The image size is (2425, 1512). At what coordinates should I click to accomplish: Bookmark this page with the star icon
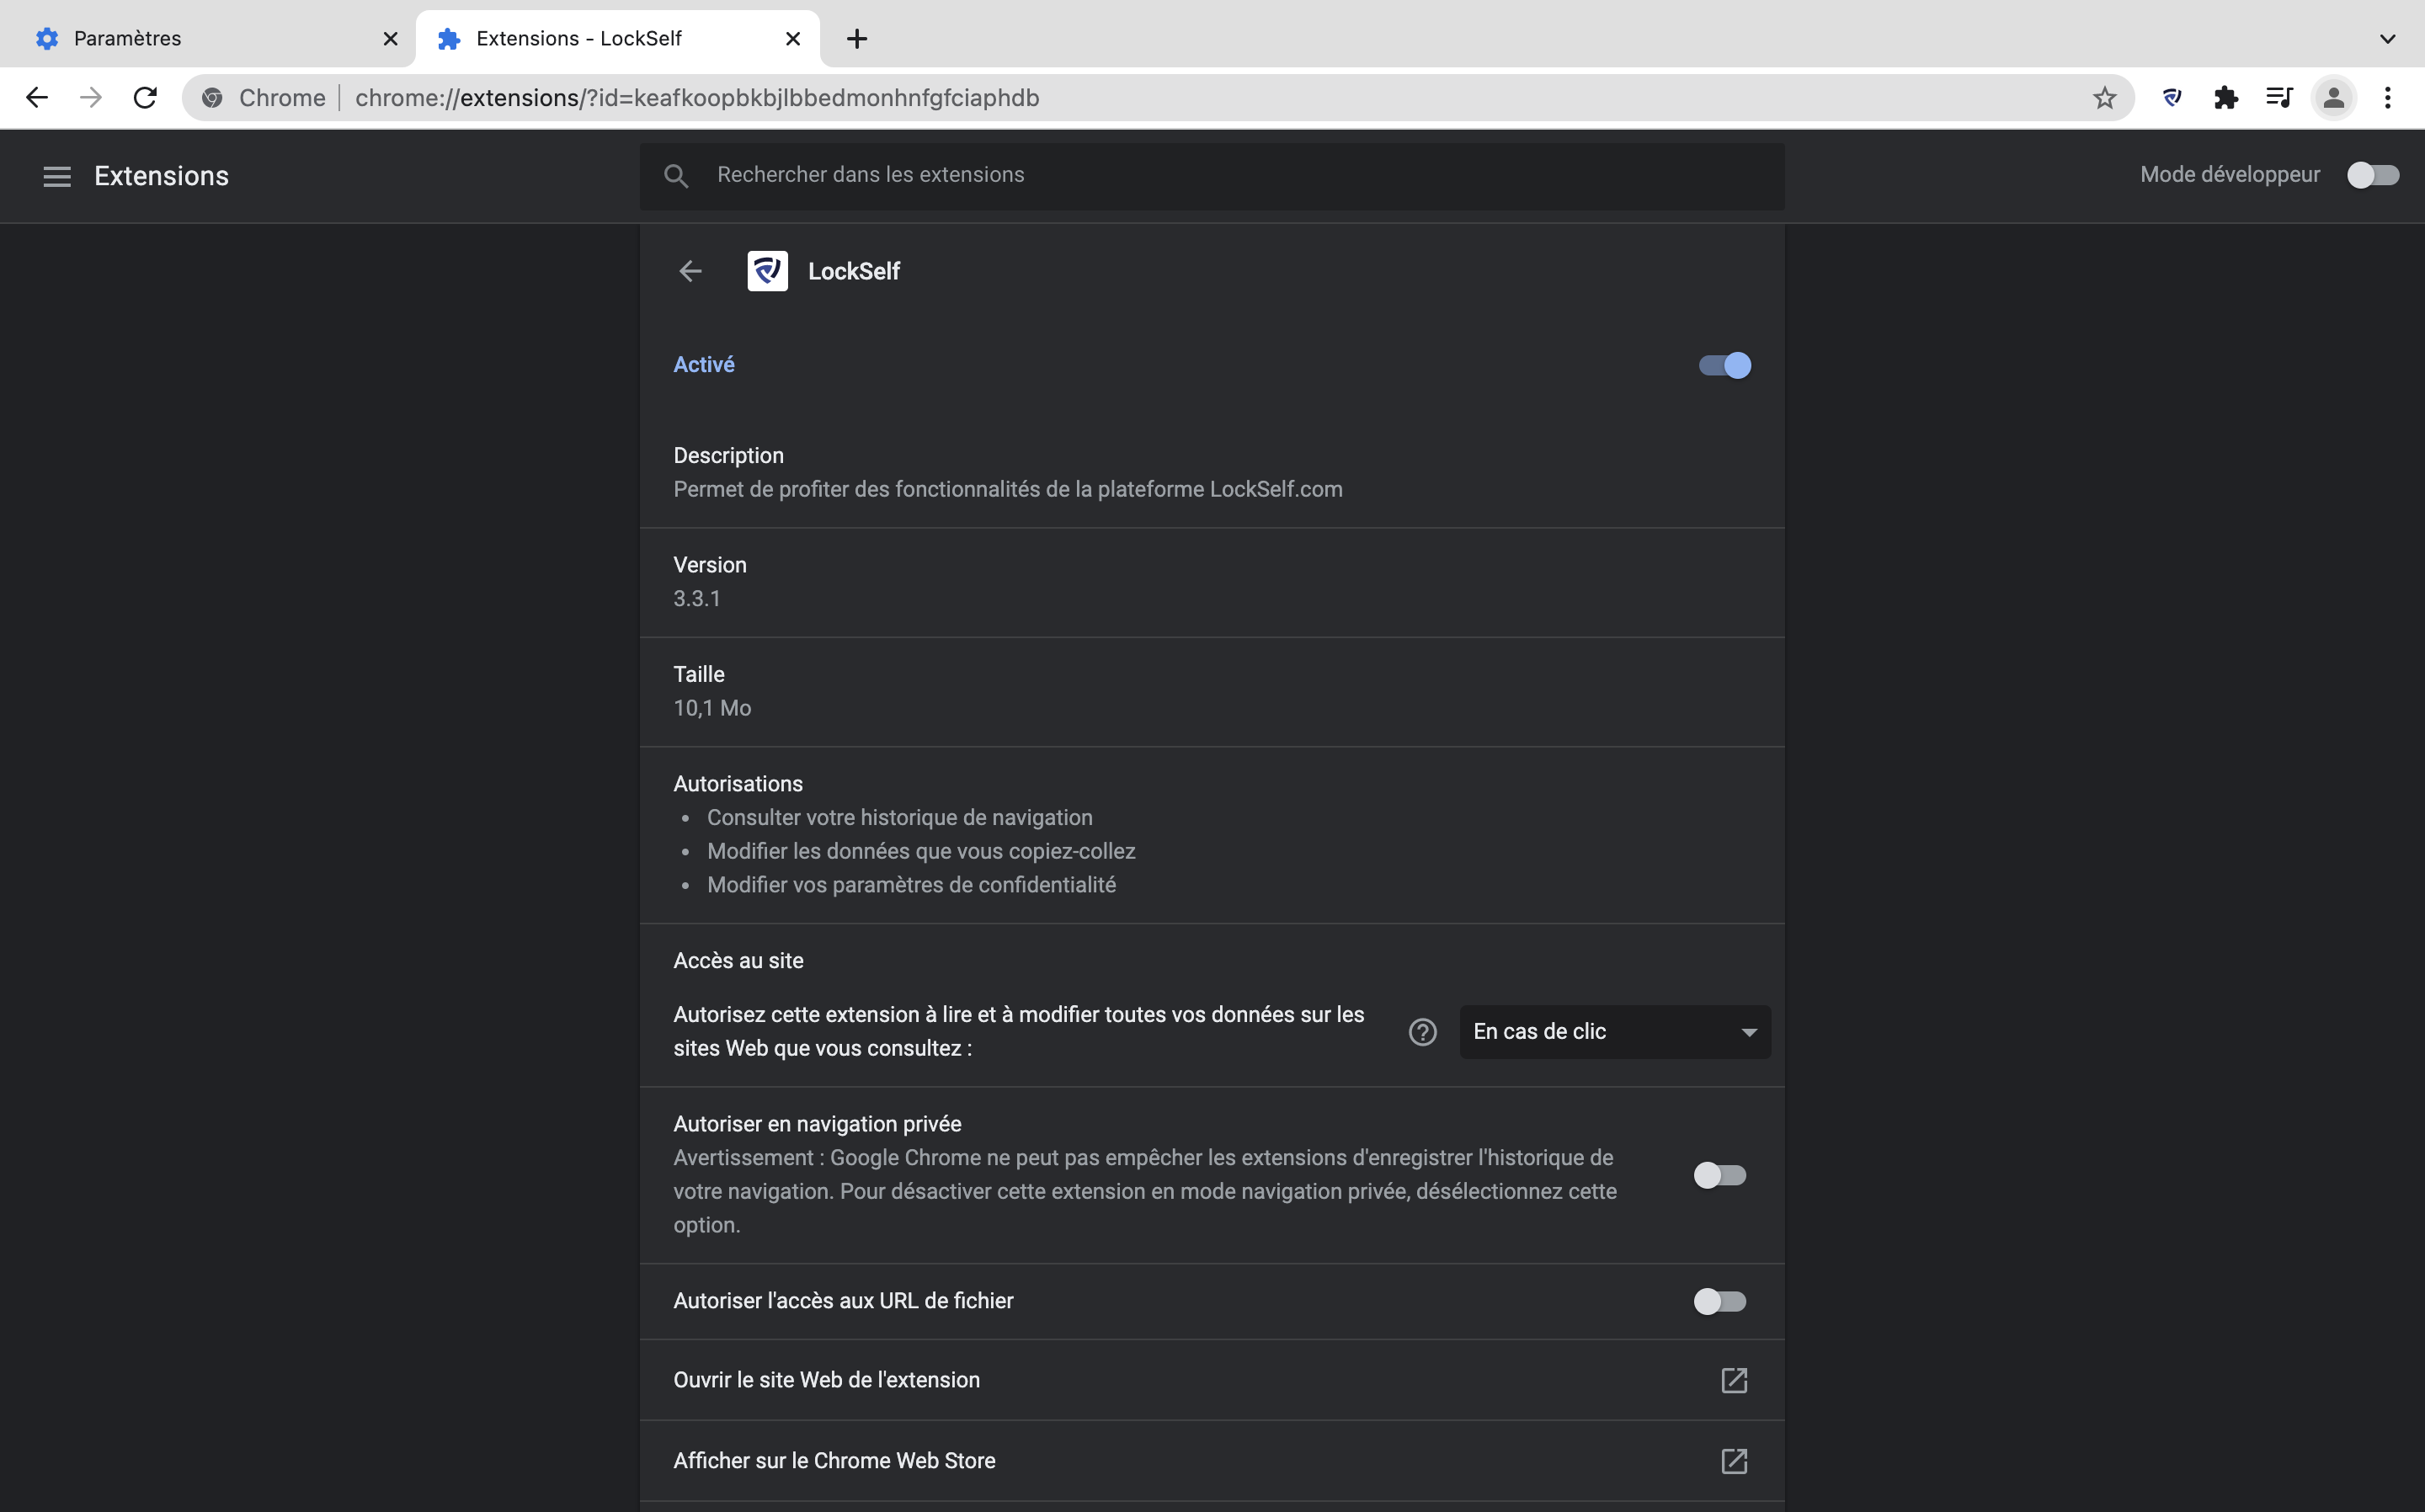pyautogui.click(x=2104, y=97)
